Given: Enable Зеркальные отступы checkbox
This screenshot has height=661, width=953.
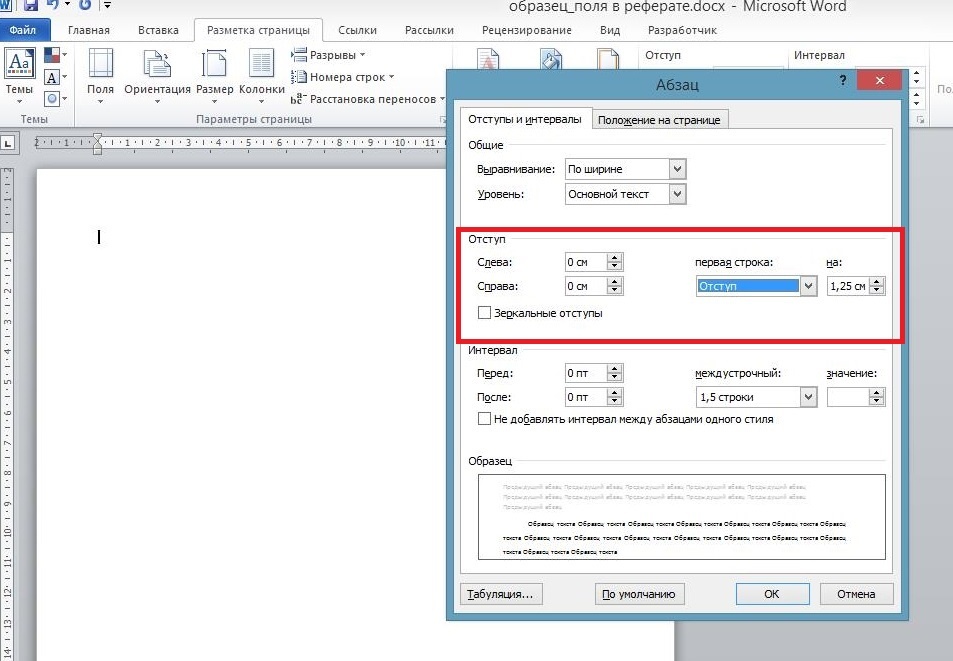Looking at the screenshot, I should [485, 313].
